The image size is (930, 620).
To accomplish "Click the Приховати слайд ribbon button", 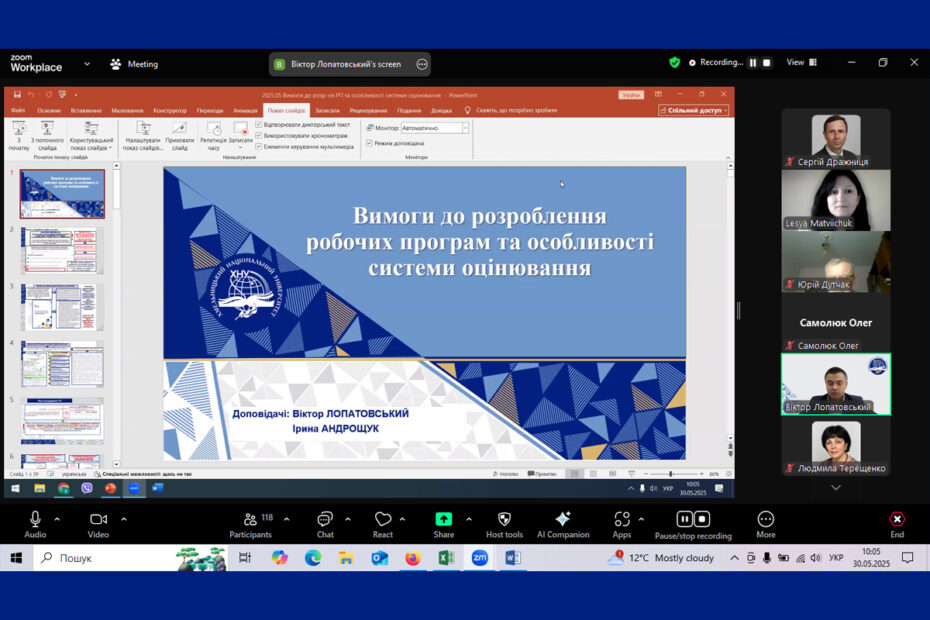I will tap(180, 136).
